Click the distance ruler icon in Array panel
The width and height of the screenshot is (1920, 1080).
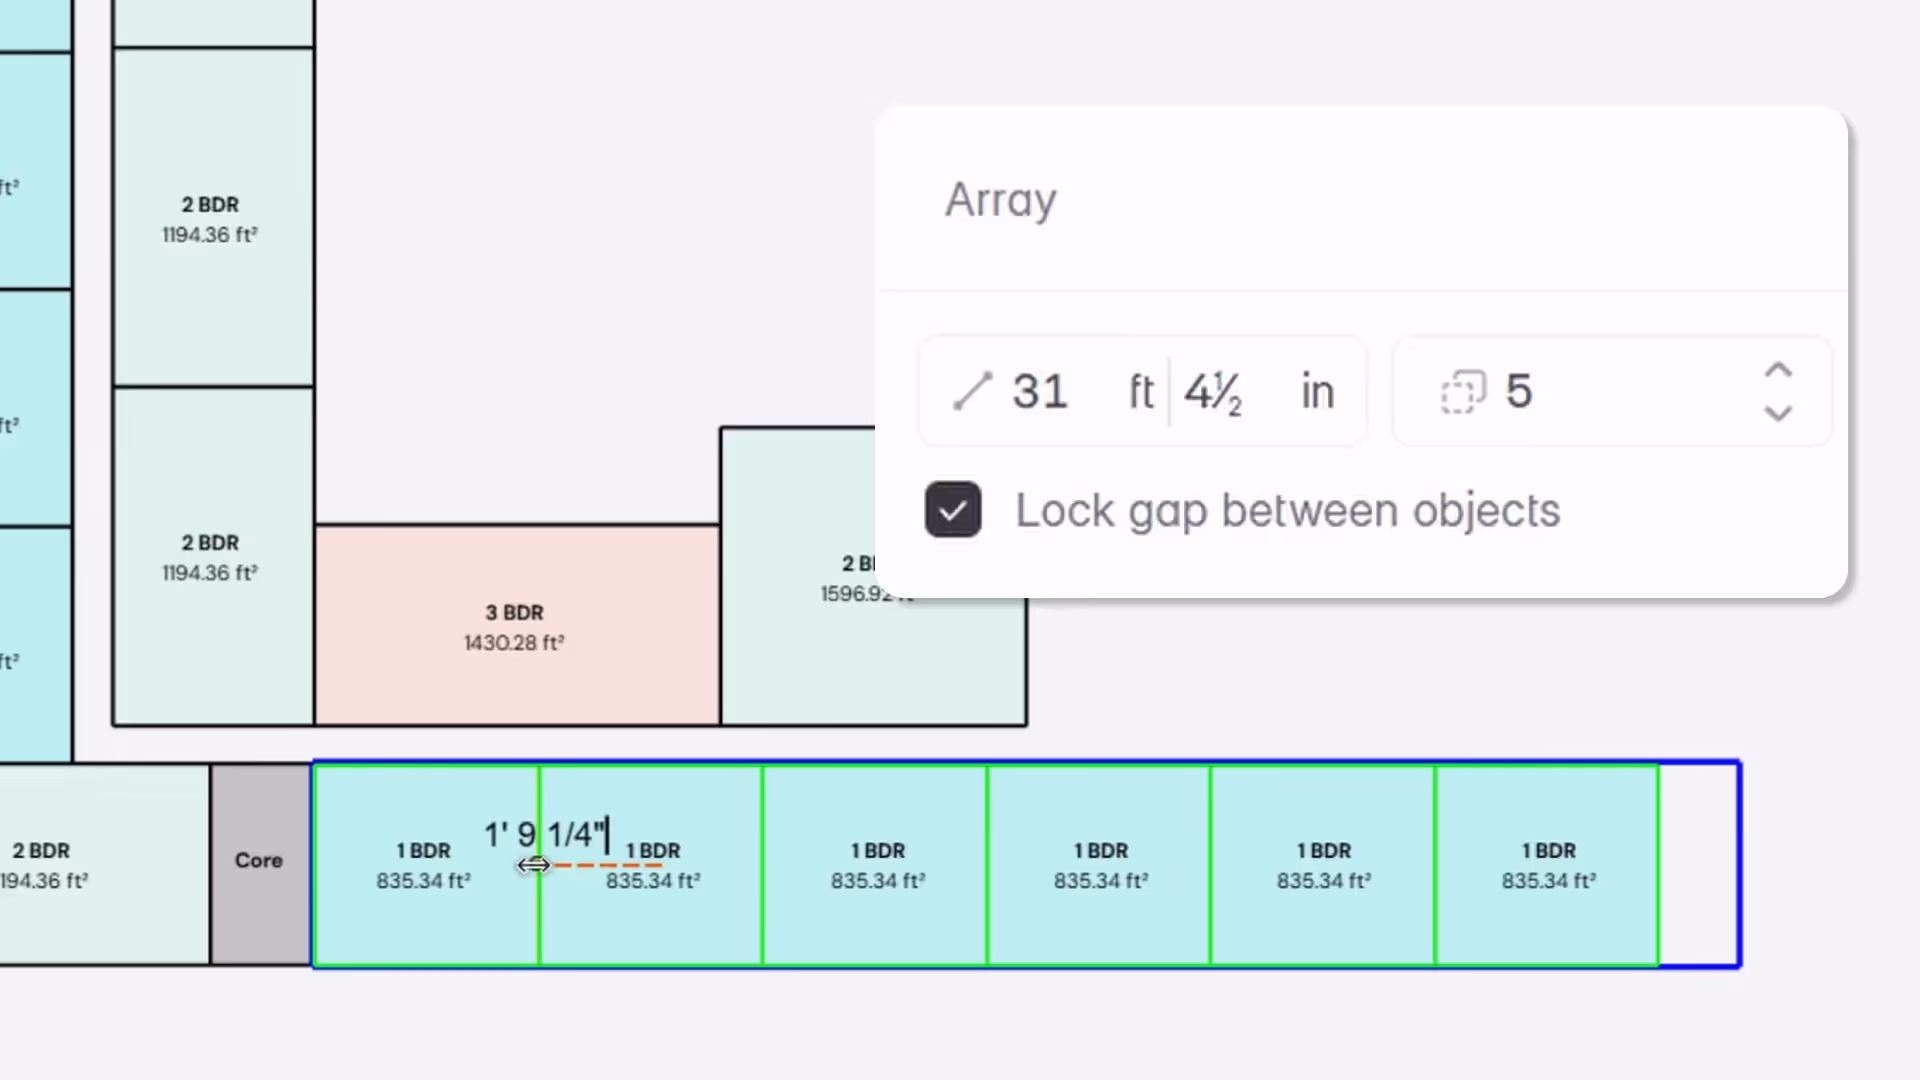[972, 391]
